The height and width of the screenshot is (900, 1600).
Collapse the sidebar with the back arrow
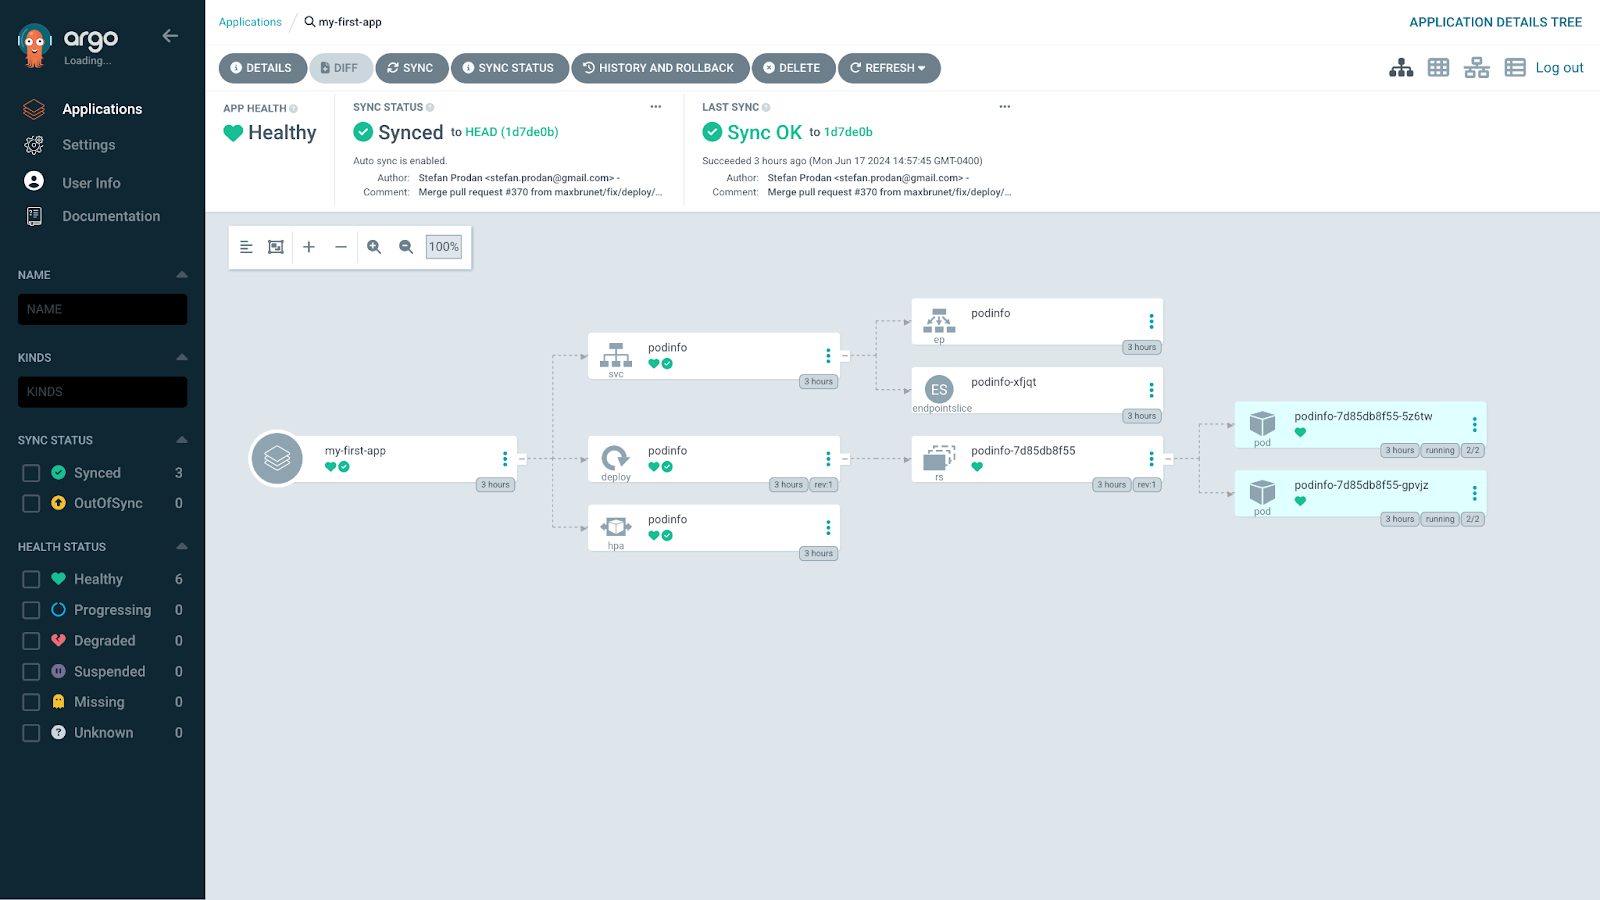(170, 36)
